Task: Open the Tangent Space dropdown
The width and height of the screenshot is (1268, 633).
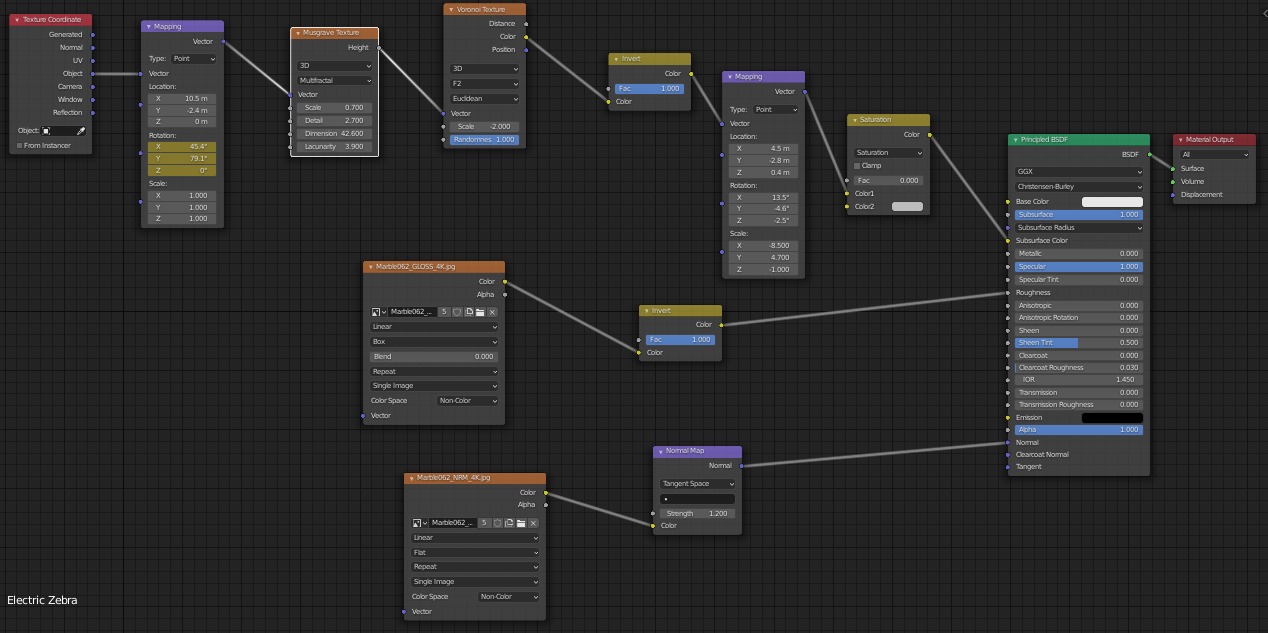Action: coord(697,484)
